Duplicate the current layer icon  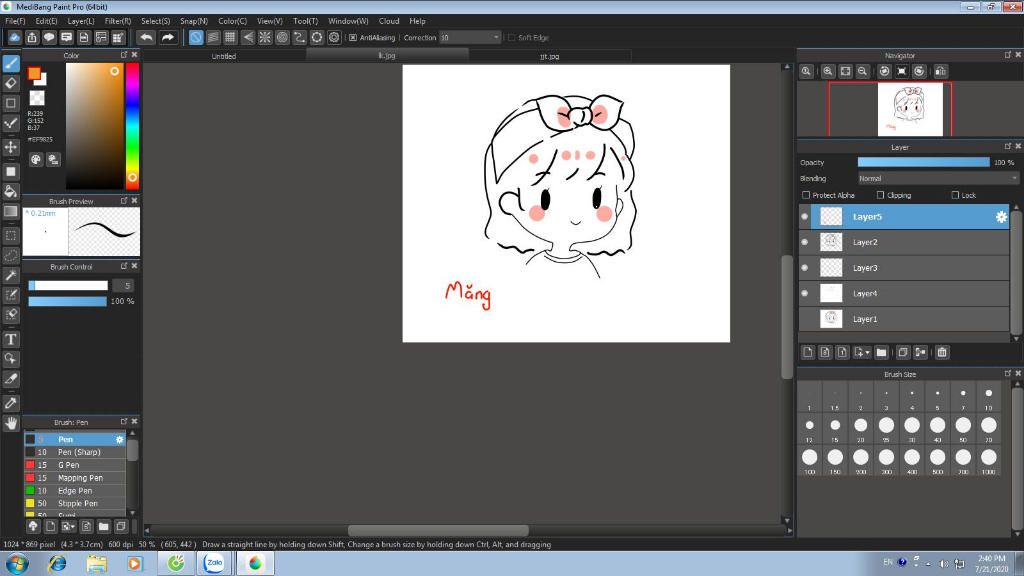tap(903, 353)
